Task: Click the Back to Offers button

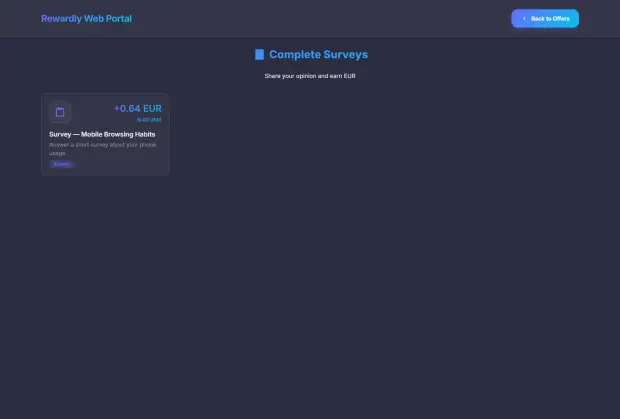Action: (x=545, y=19)
